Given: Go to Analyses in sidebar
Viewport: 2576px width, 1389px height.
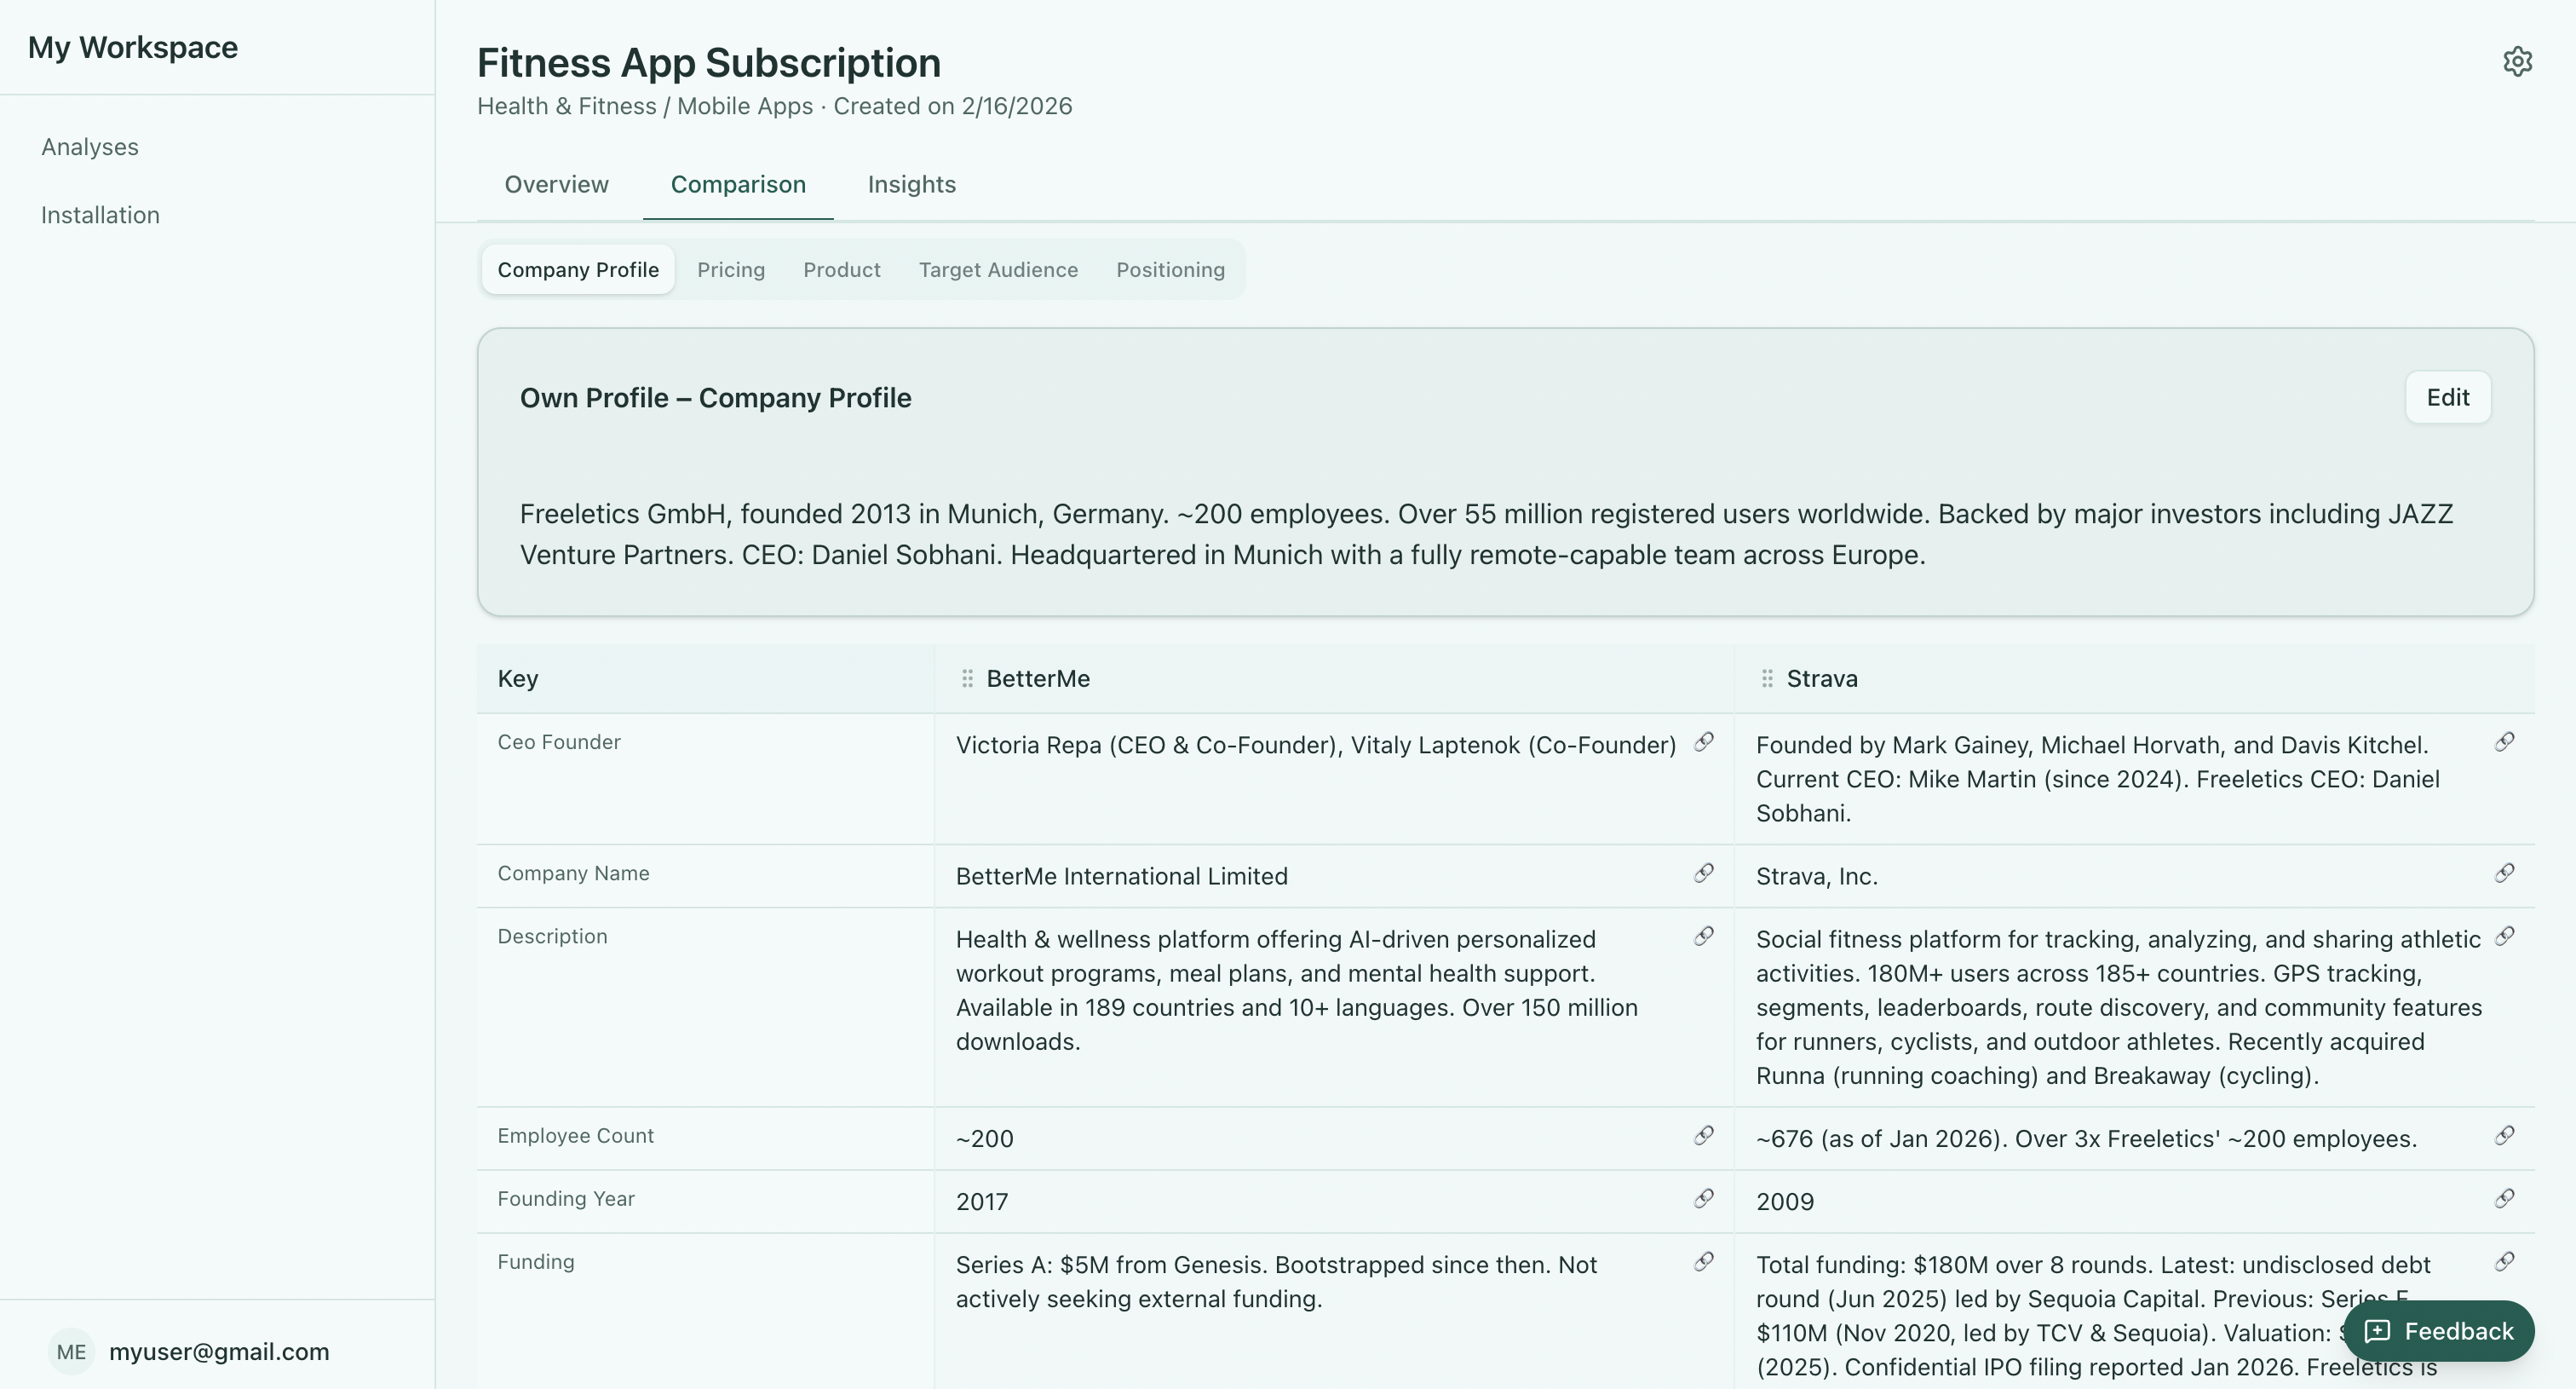Looking at the screenshot, I should pyautogui.click(x=90, y=147).
